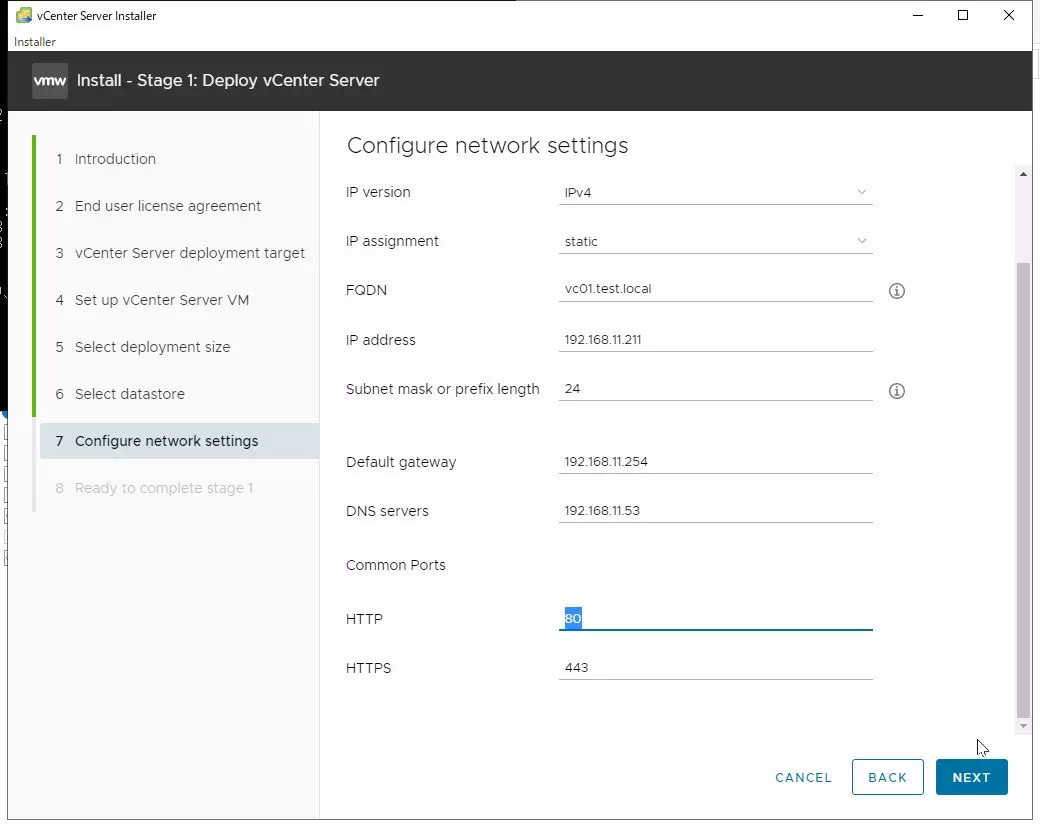Click the DNS servers input field
The image size is (1040, 827).
tap(715, 511)
